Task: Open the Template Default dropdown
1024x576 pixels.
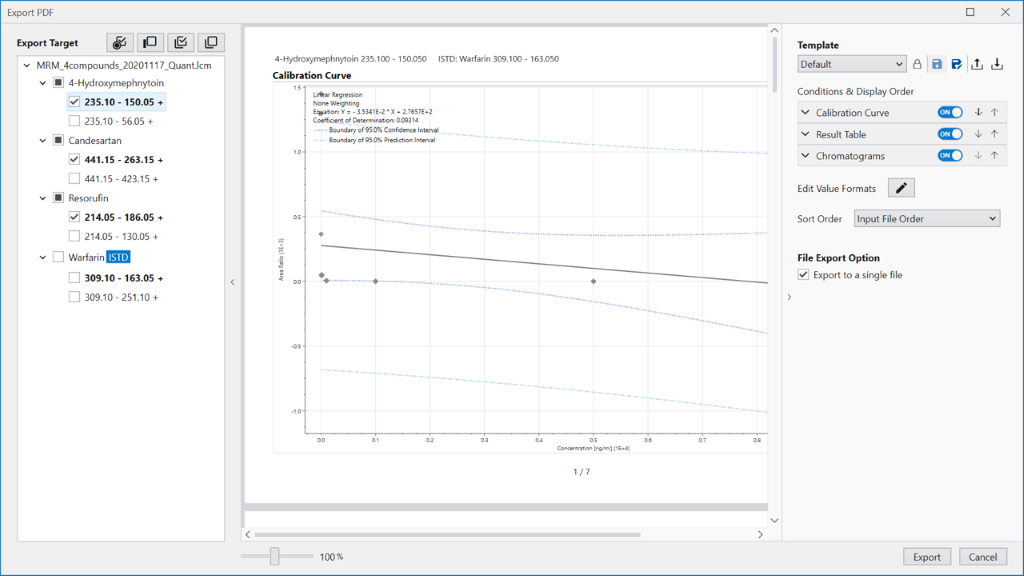Action: pyautogui.click(x=852, y=64)
